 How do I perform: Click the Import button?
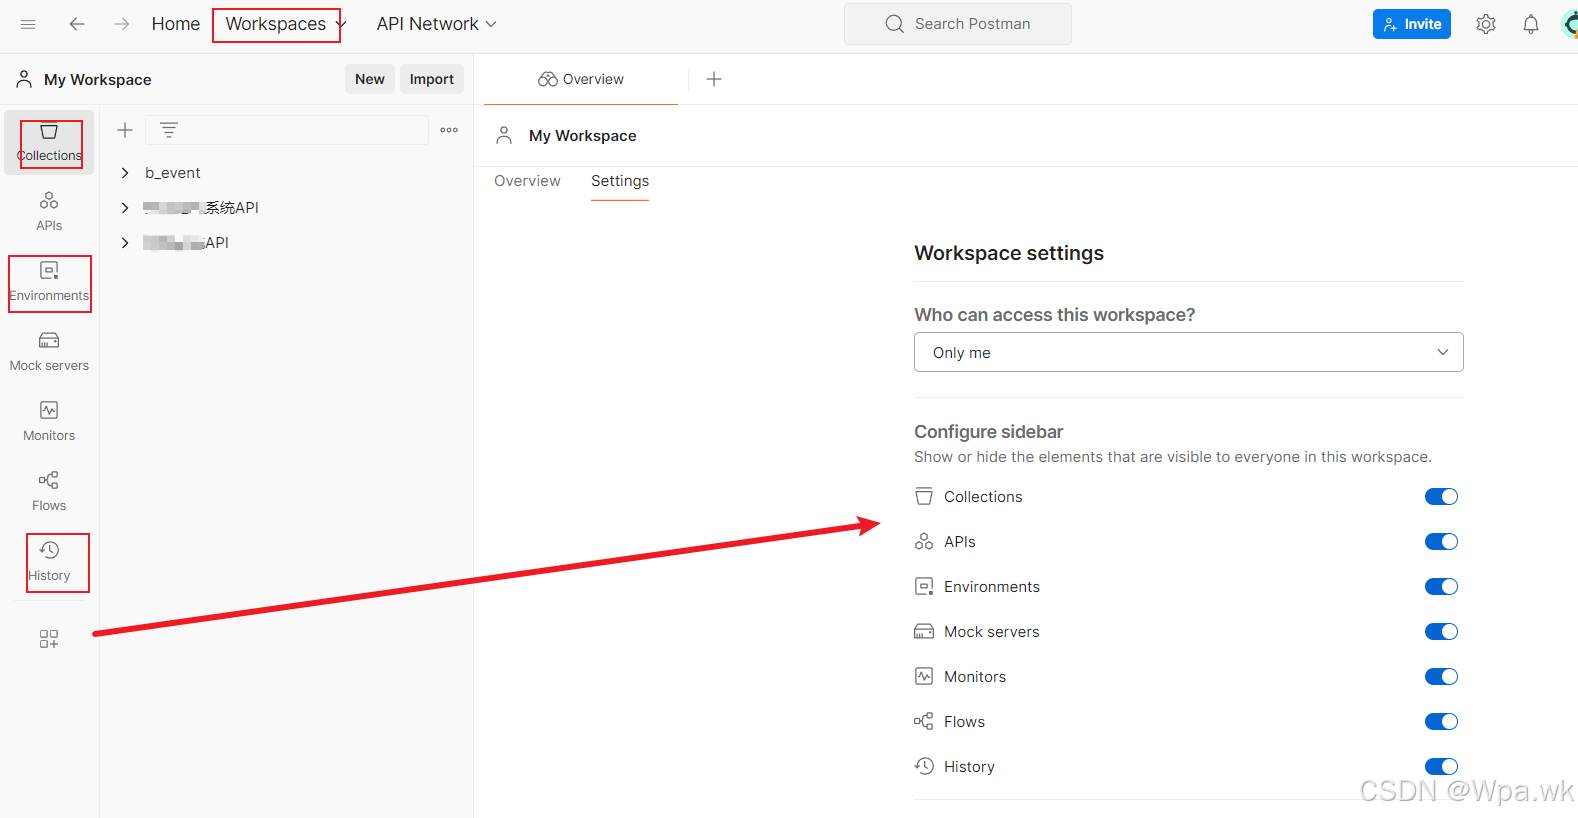[432, 79]
